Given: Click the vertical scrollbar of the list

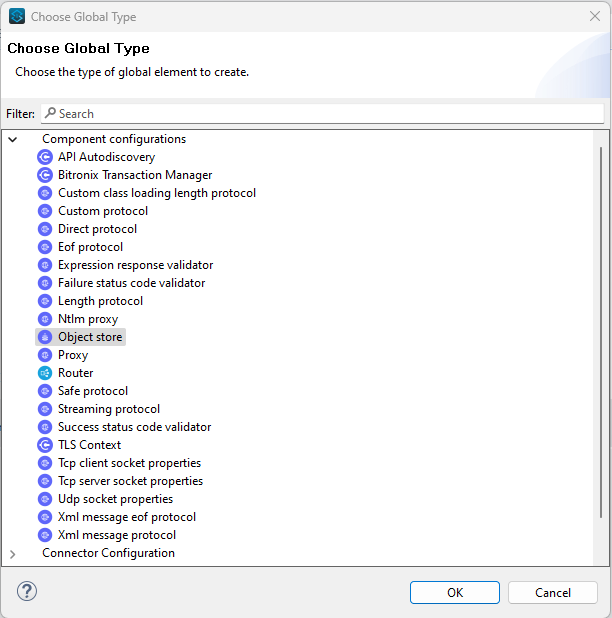Looking at the screenshot, I should 601,330.
